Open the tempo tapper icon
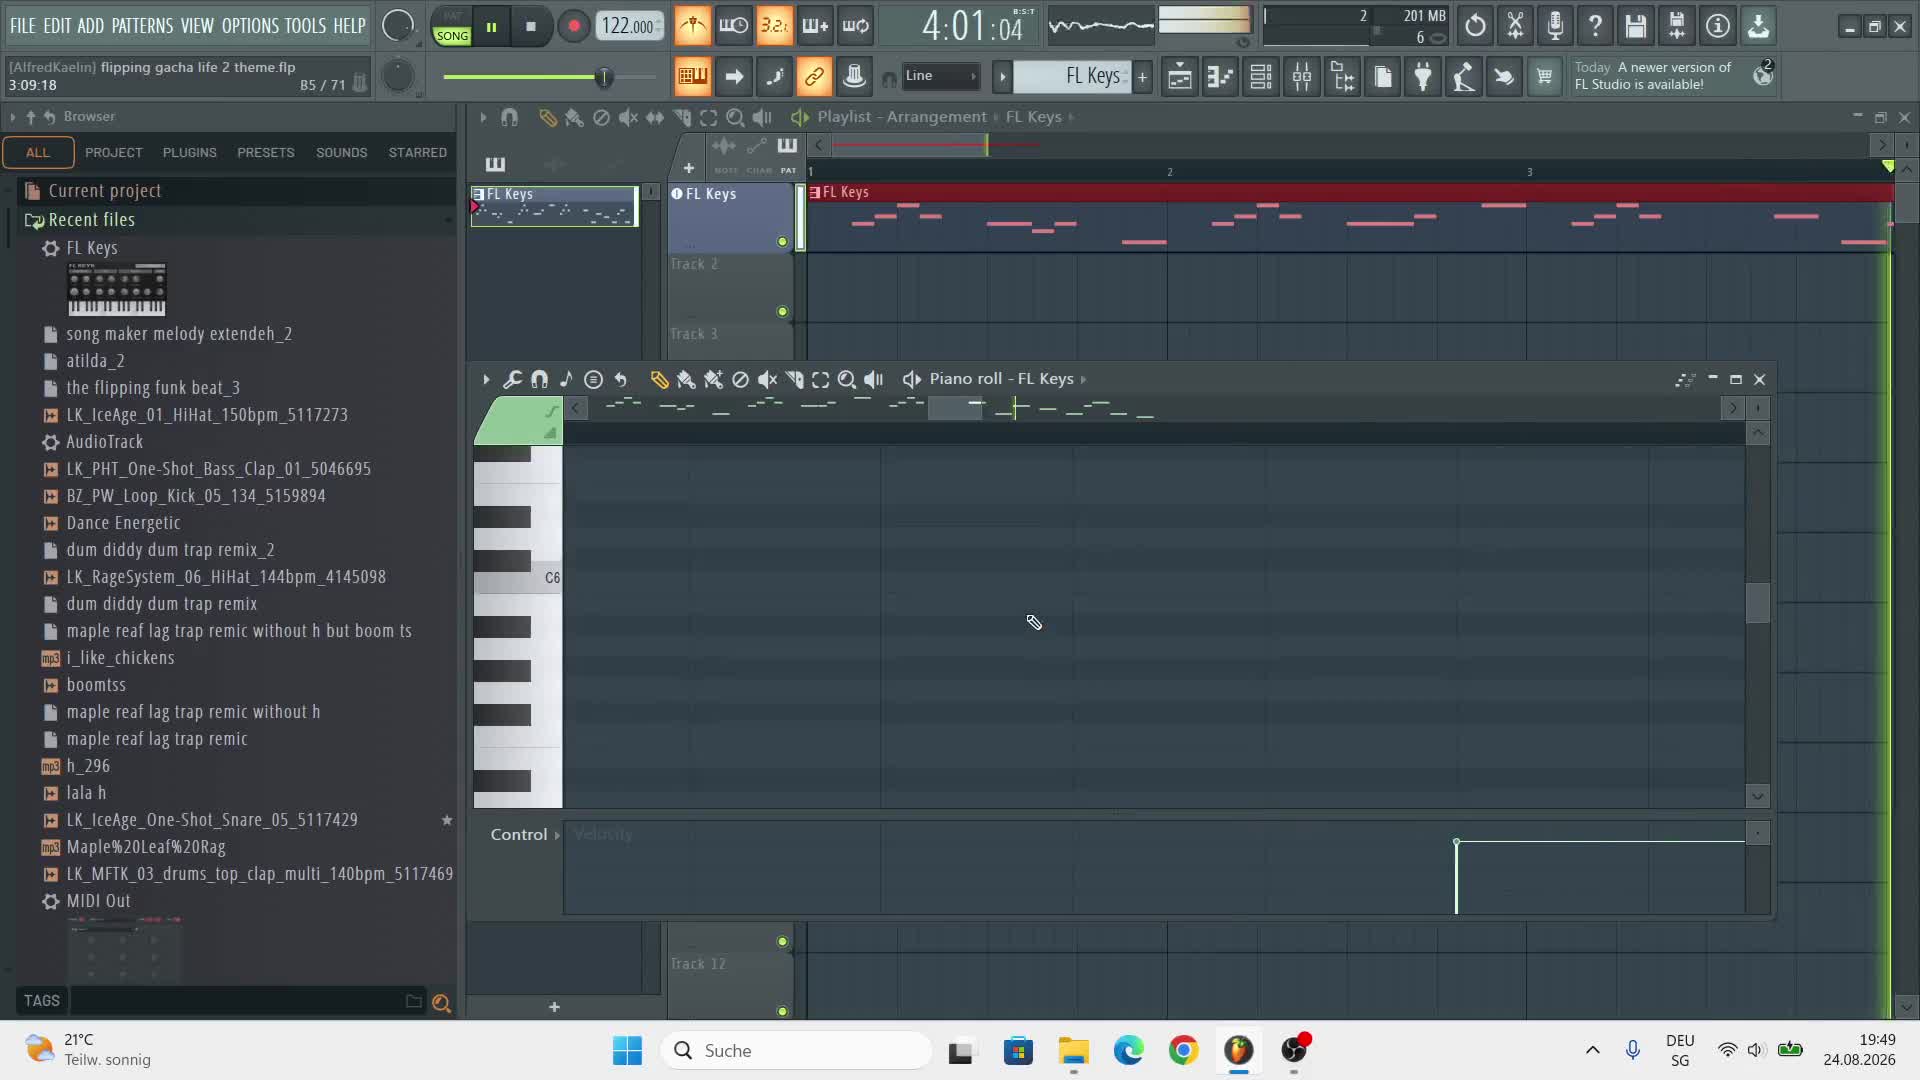Viewport: 1920px width, 1080px height. [1463, 76]
